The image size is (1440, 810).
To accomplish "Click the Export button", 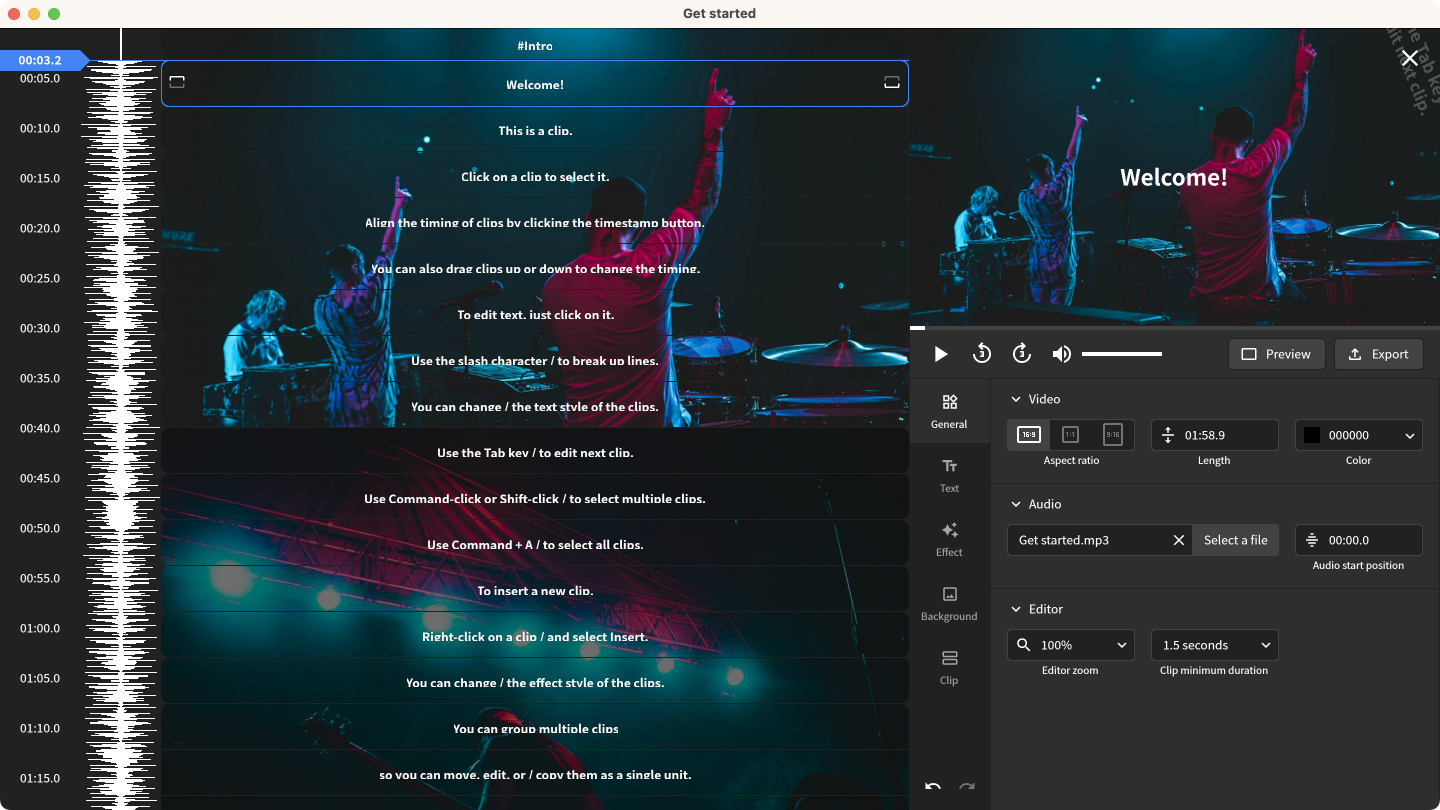I will click(x=1378, y=354).
